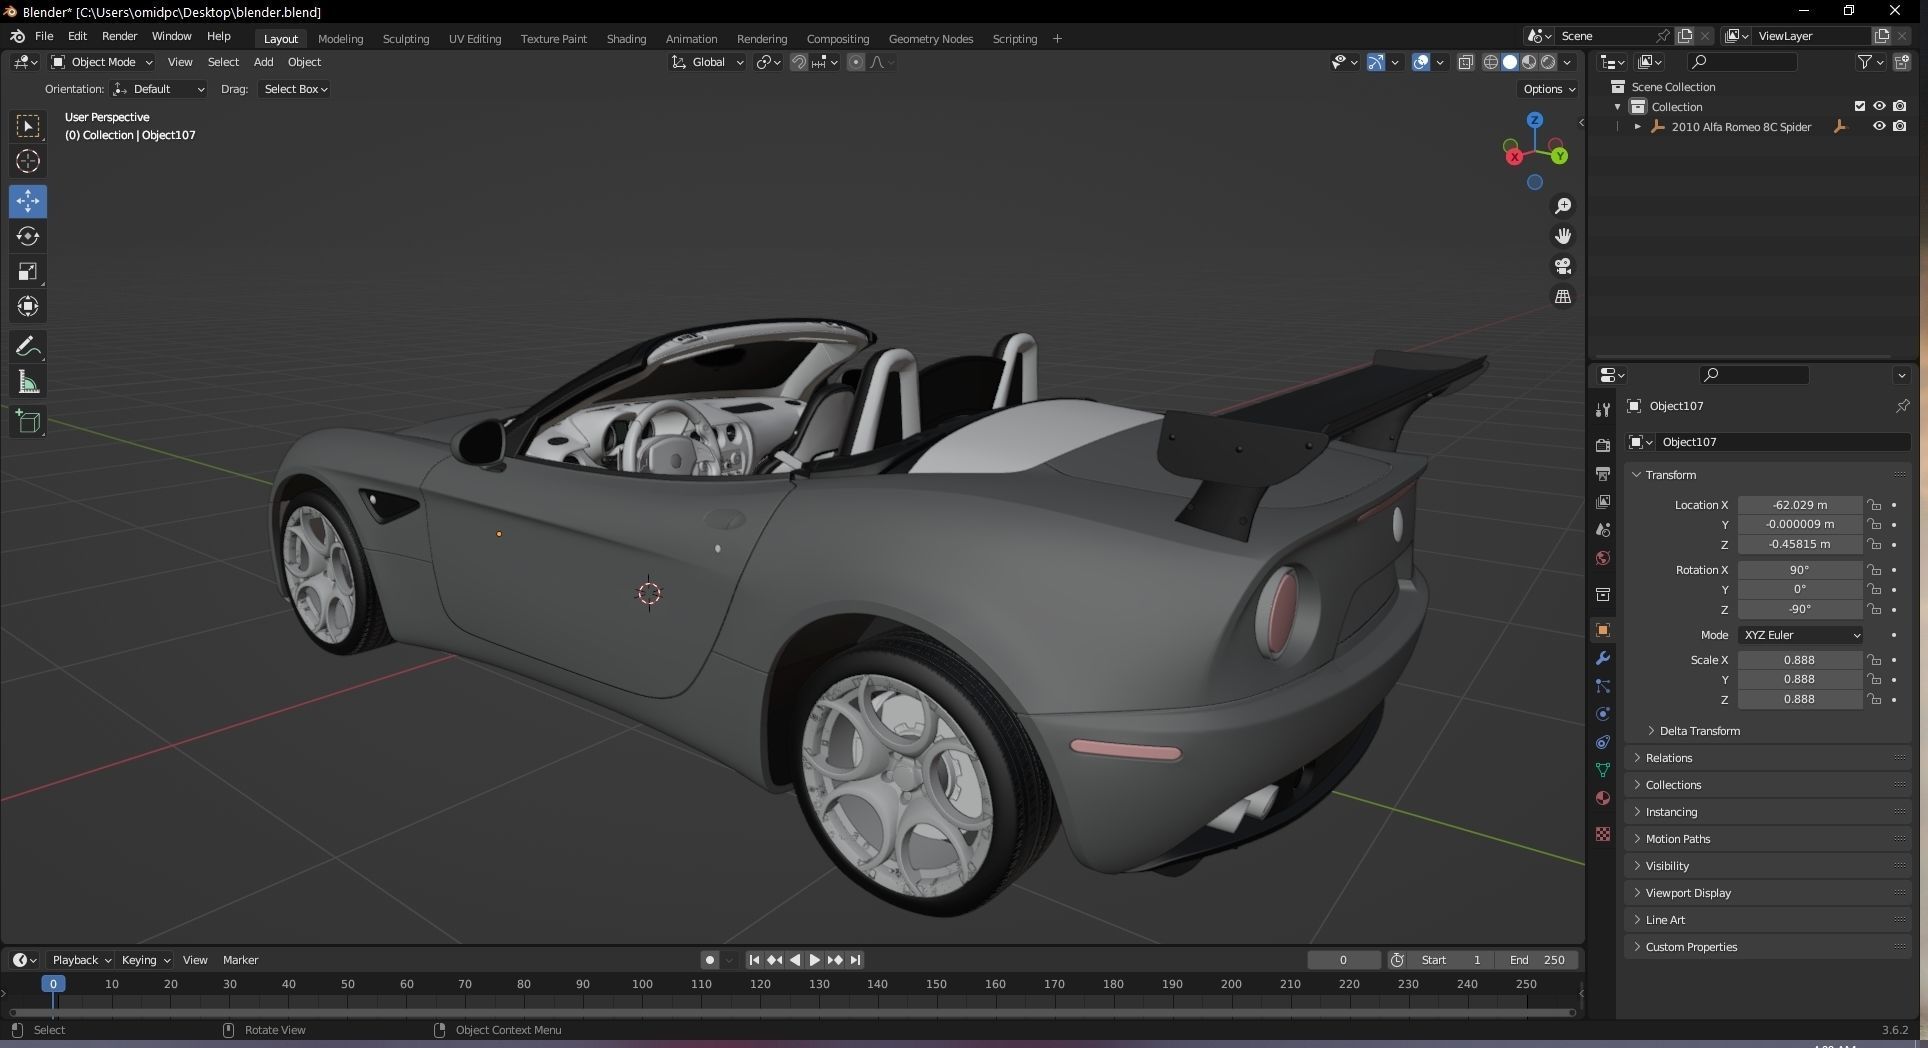Select the Measure tool
The height and width of the screenshot is (1048, 1928).
point(28,382)
